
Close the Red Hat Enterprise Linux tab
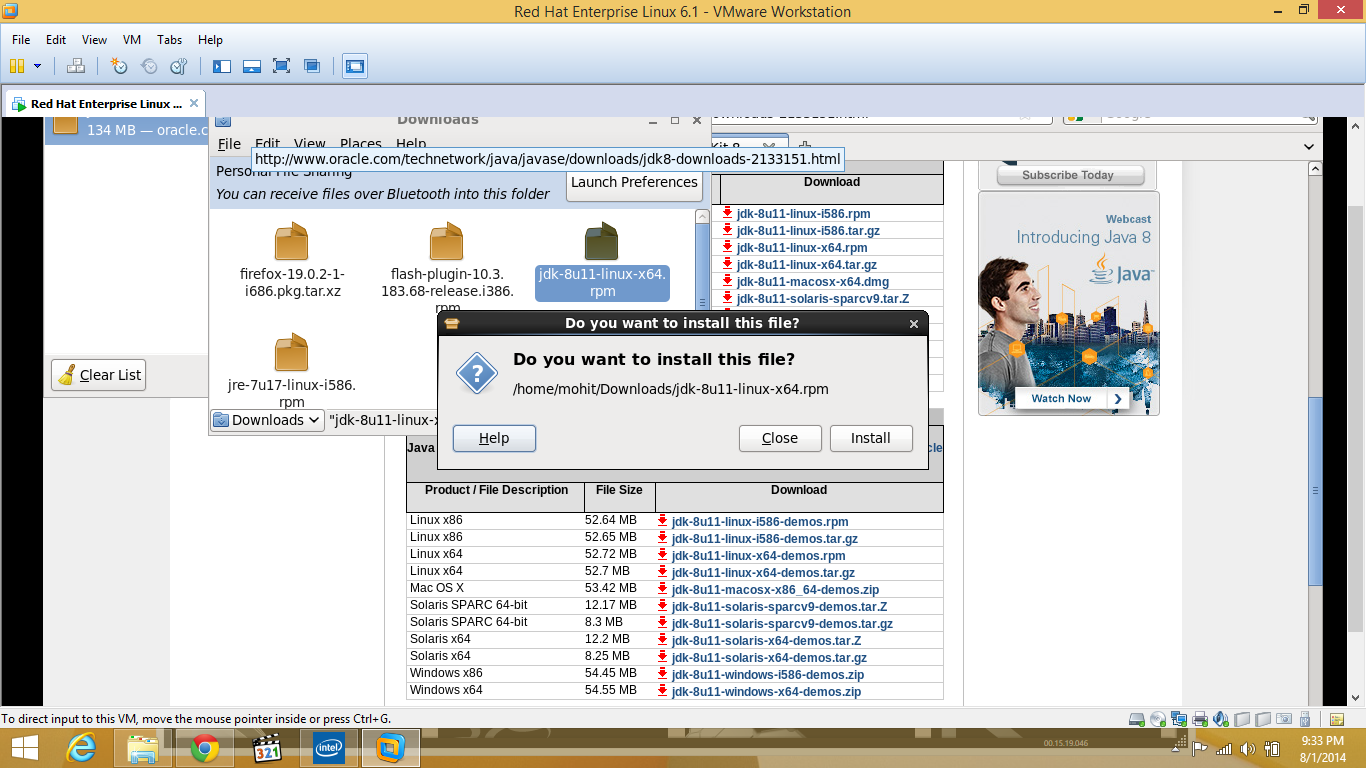click(x=194, y=103)
